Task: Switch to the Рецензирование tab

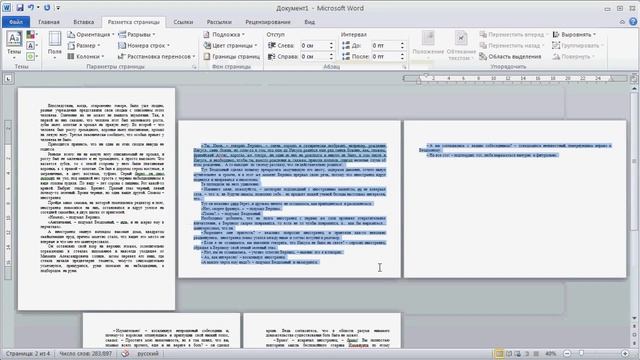Action: point(268,22)
